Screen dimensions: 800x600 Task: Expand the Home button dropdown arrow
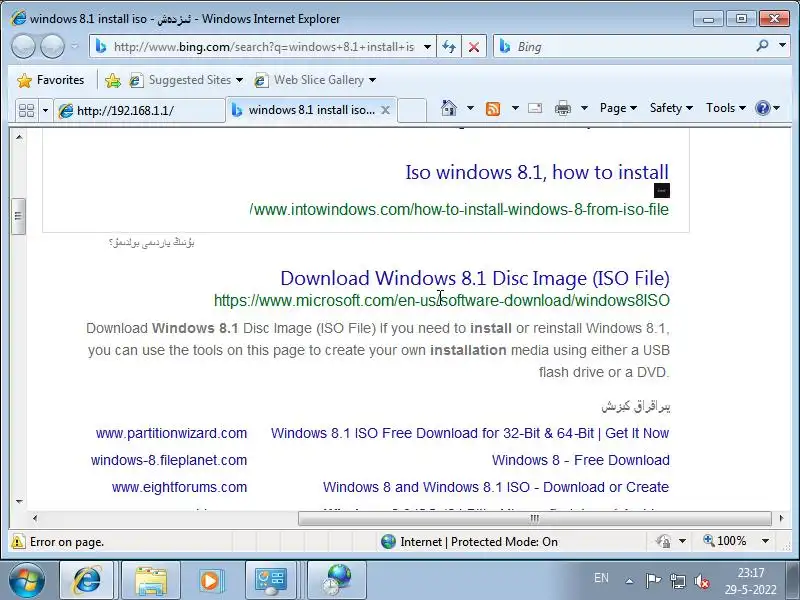tap(470, 108)
